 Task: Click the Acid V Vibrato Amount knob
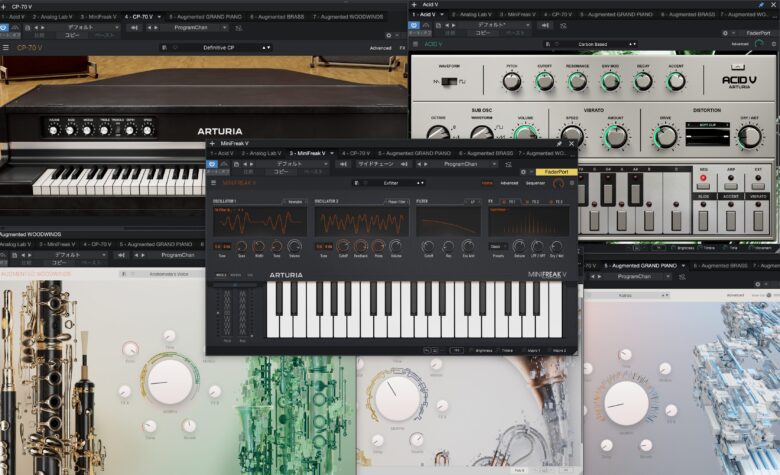(x=616, y=136)
